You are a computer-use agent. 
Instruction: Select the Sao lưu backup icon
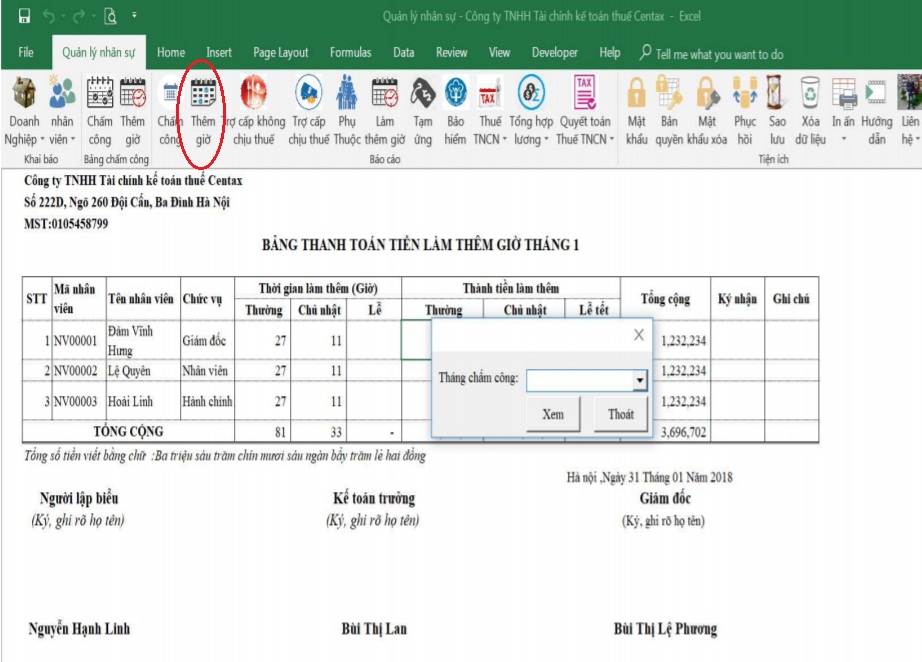(776, 95)
